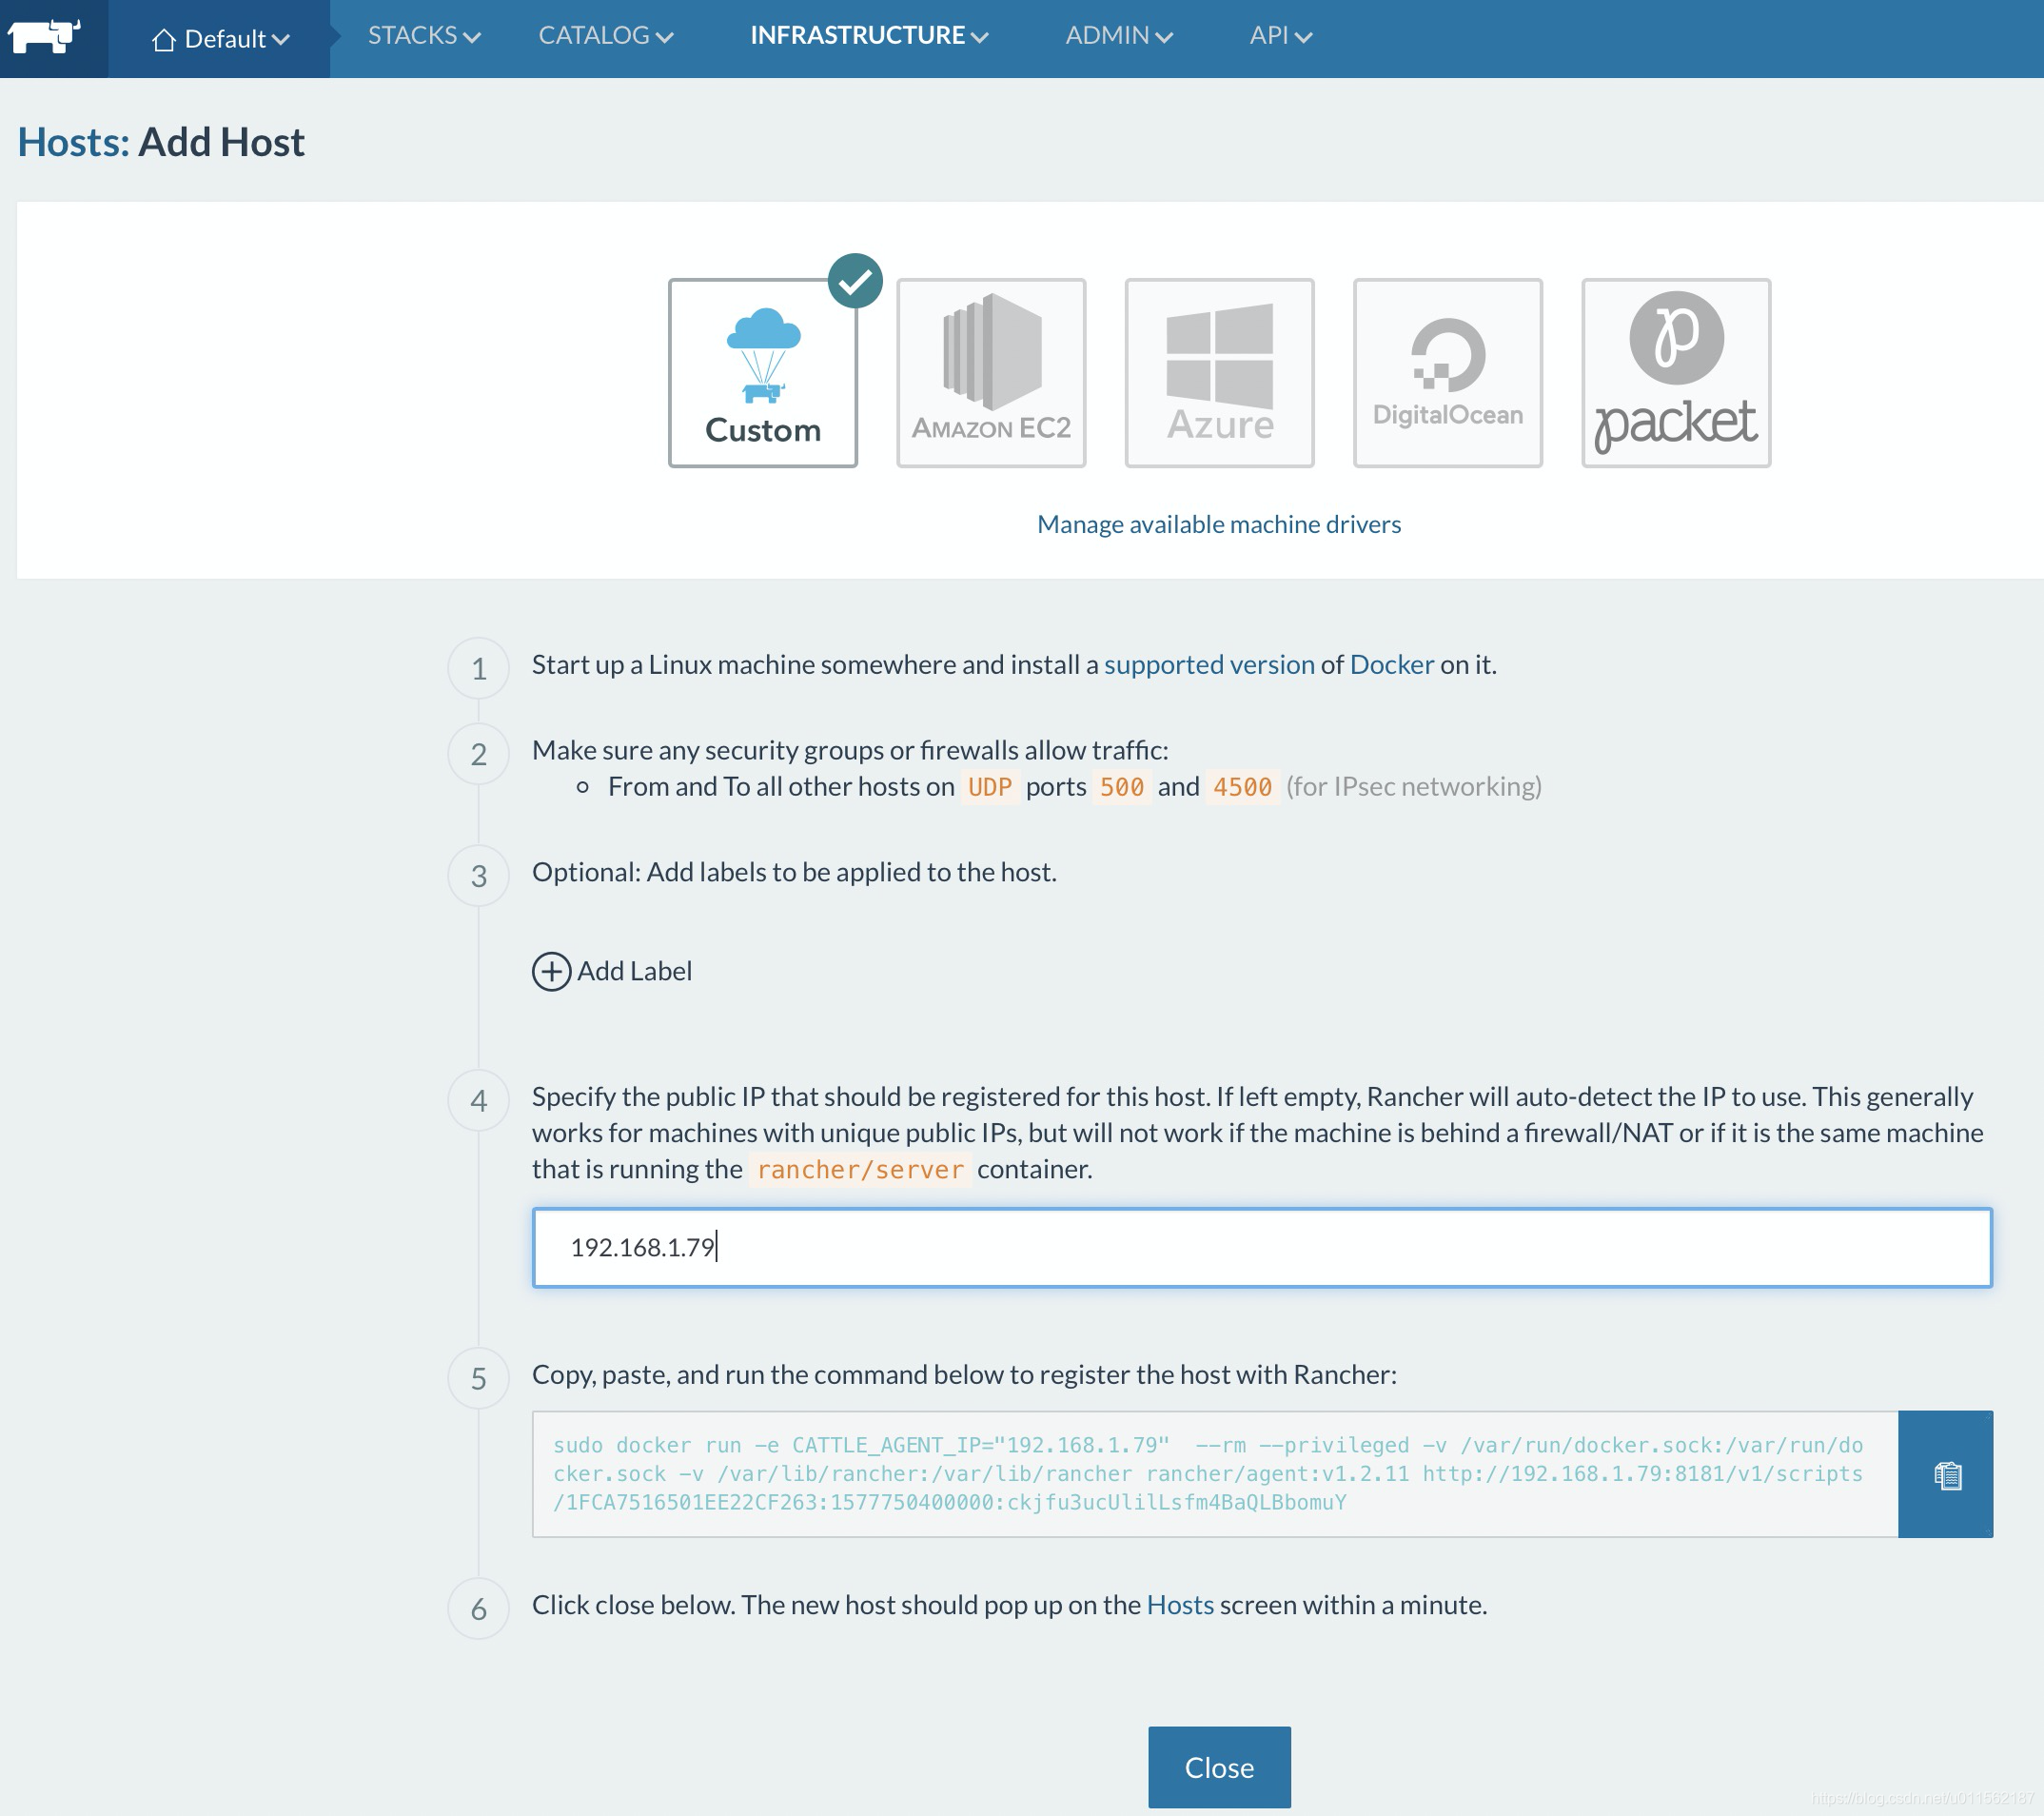This screenshot has height=1816, width=2044.
Task: Open the API menu
Action: point(1280,36)
